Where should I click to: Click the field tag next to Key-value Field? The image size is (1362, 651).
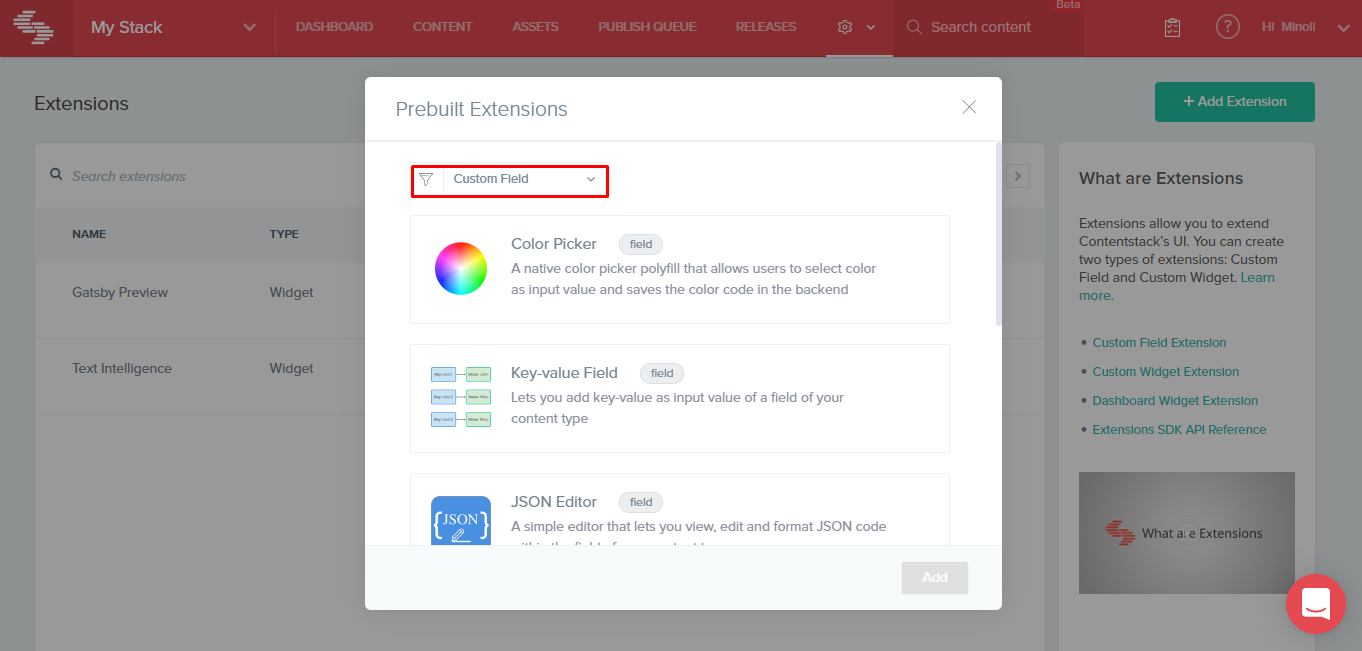[x=662, y=373]
